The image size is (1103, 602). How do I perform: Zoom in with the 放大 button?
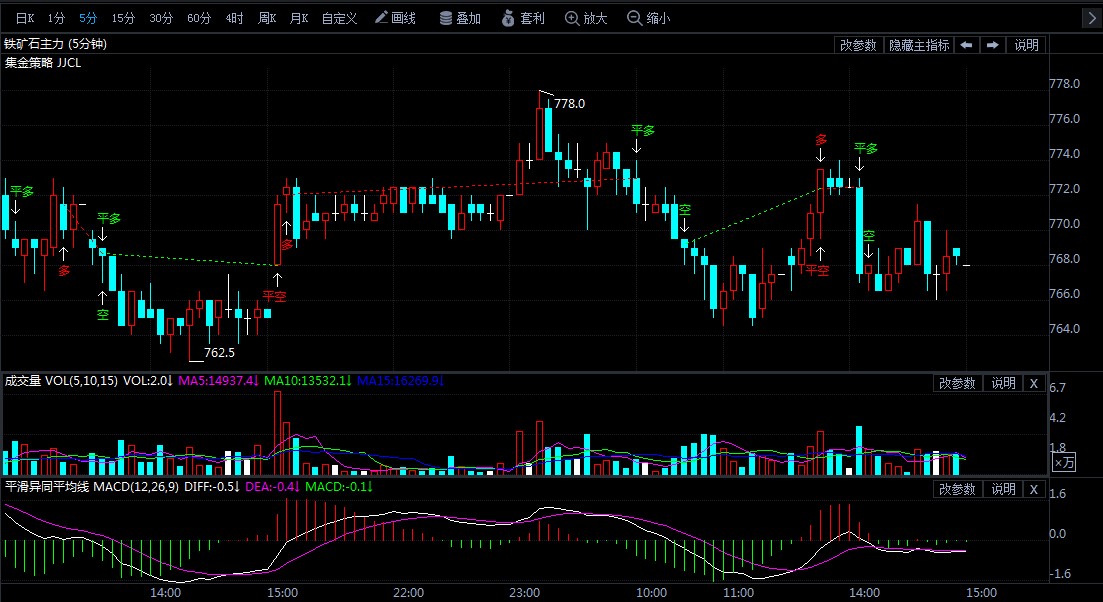587,18
